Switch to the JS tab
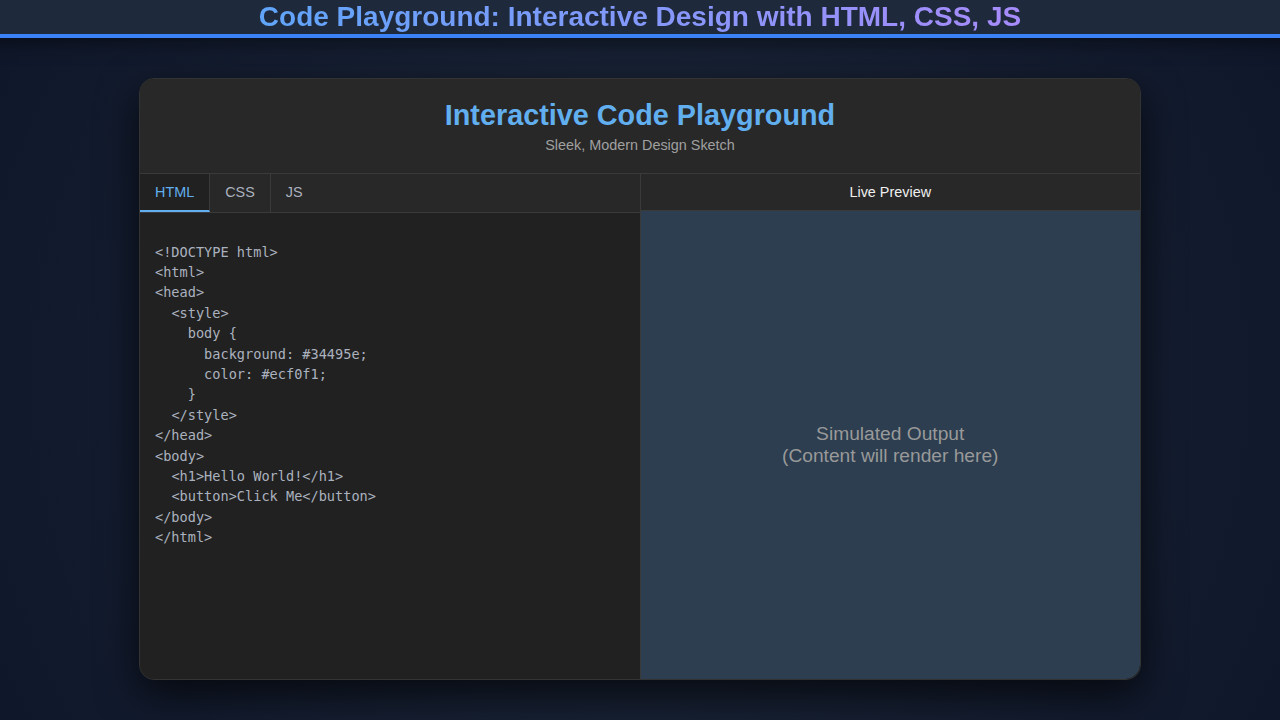 (294, 192)
